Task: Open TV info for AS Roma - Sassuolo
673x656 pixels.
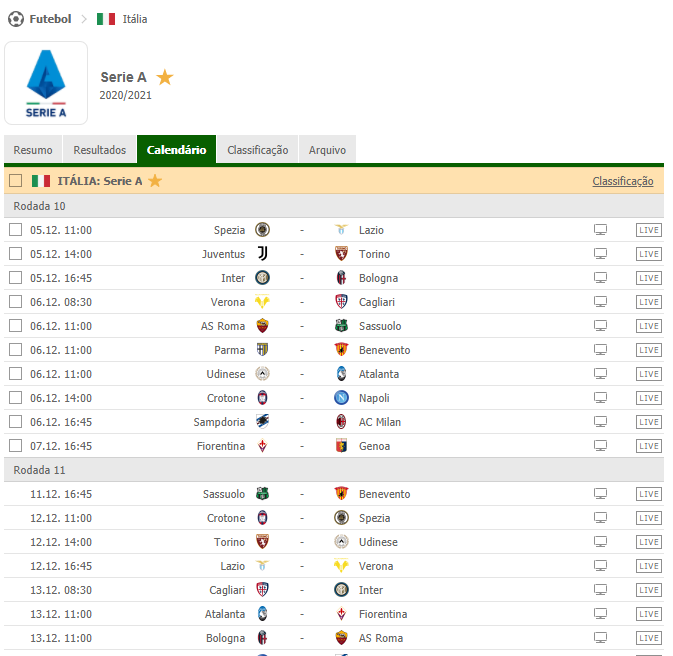Action: click(x=600, y=326)
